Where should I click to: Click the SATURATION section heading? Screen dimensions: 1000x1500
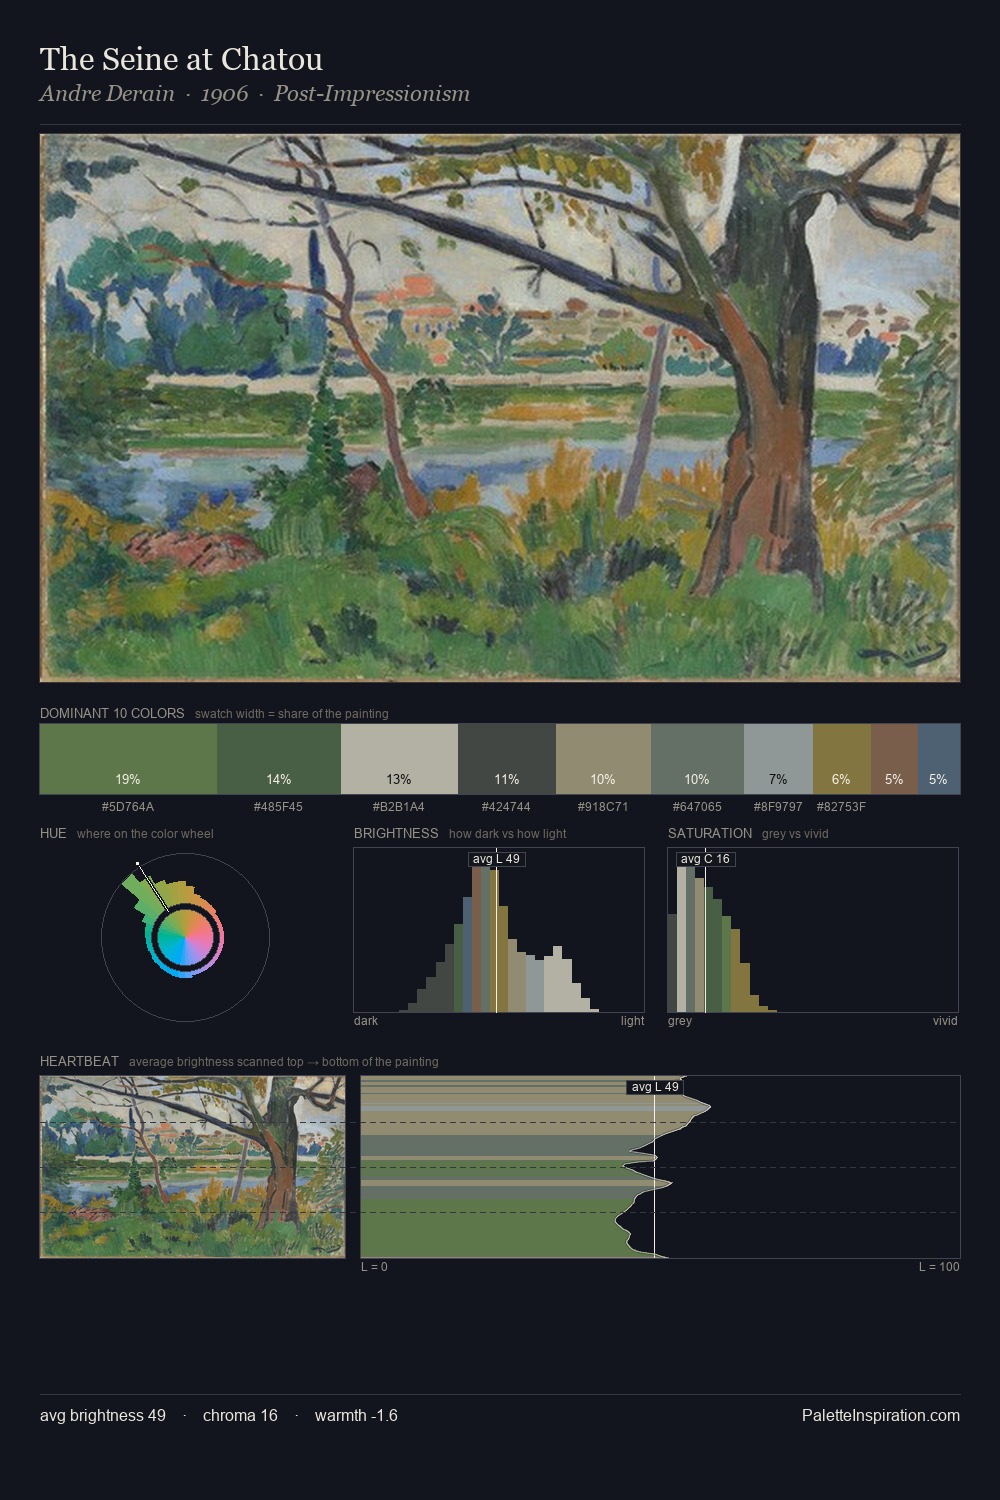710,833
